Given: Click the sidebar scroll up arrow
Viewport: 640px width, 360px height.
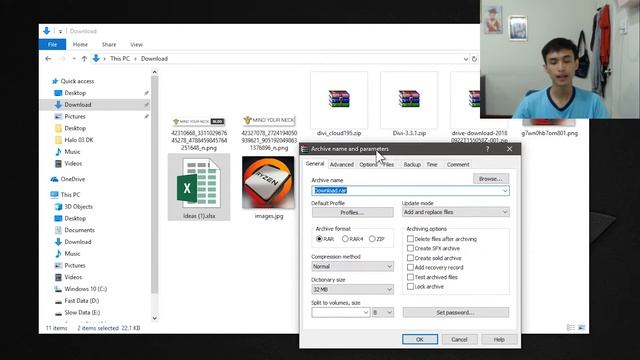Looking at the screenshot, I should pos(154,73).
